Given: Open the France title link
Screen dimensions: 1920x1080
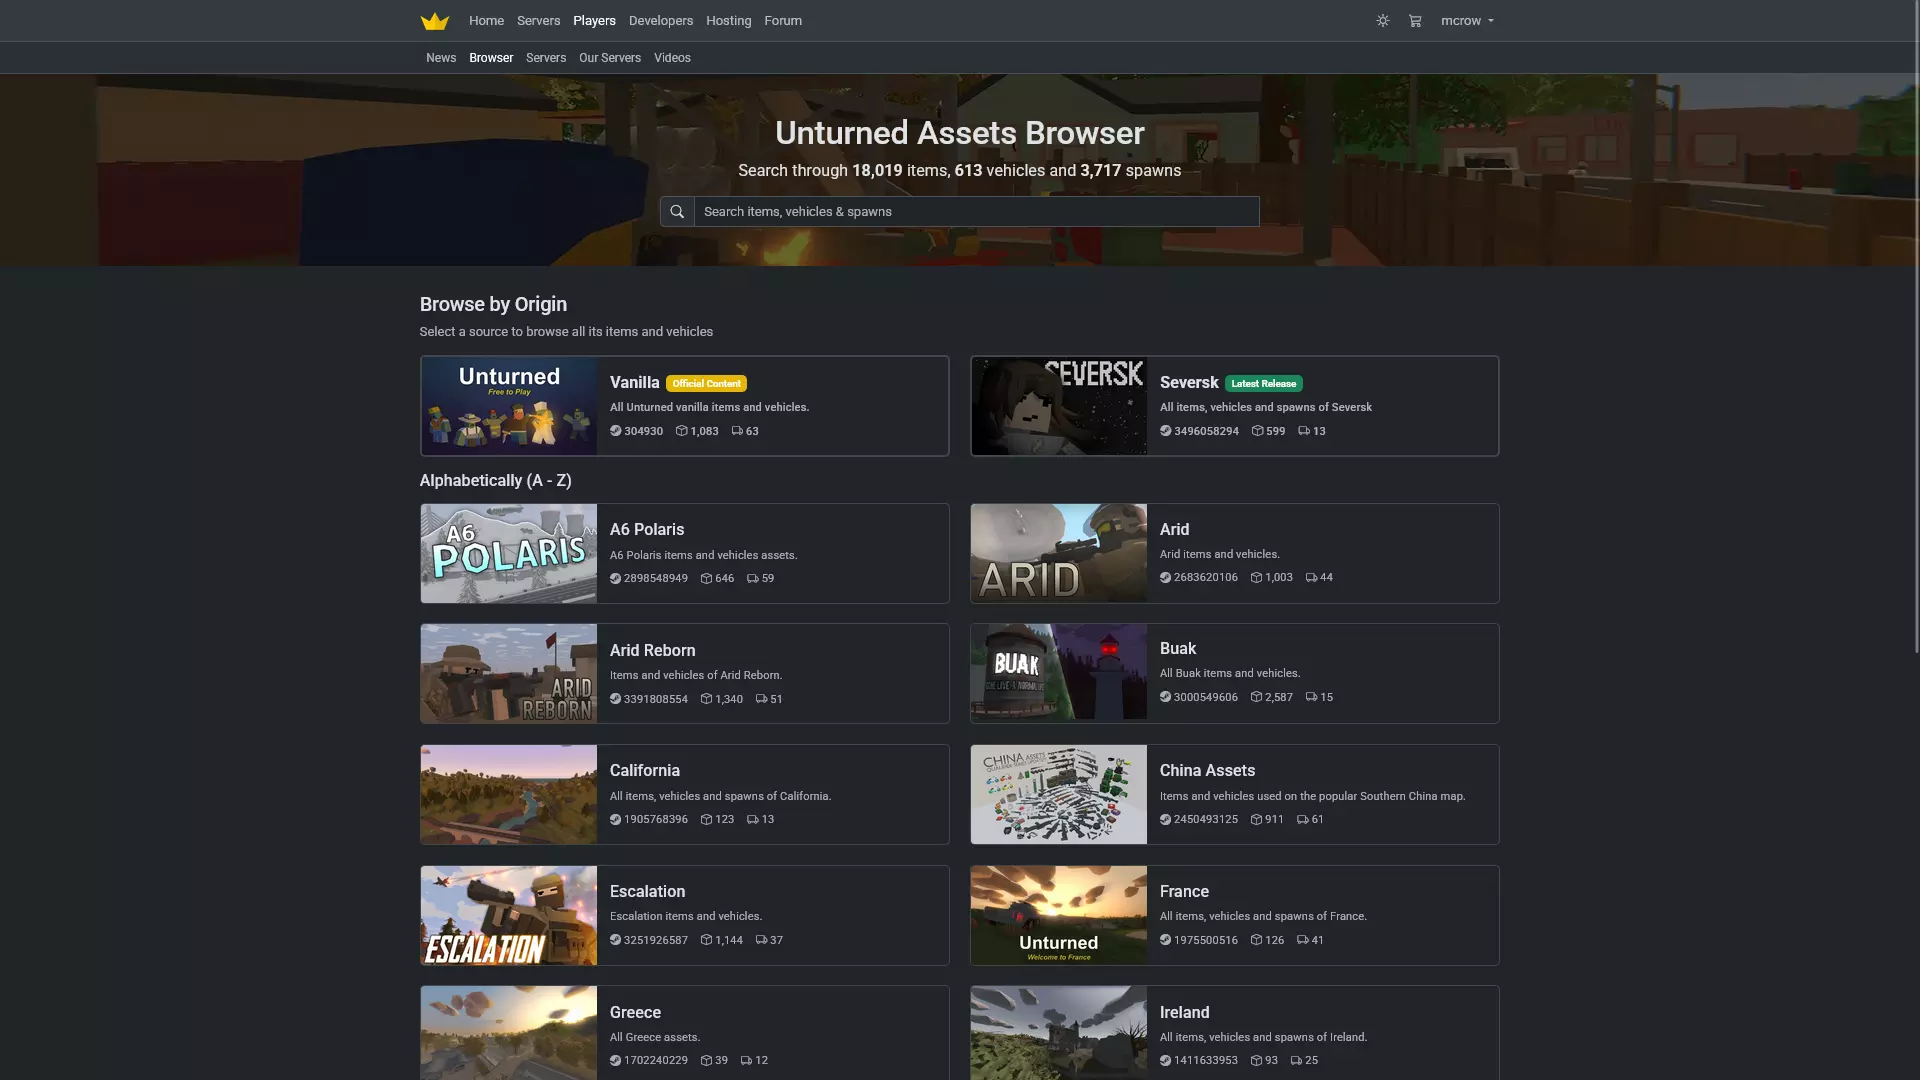Looking at the screenshot, I should (x=1184, y=892).
